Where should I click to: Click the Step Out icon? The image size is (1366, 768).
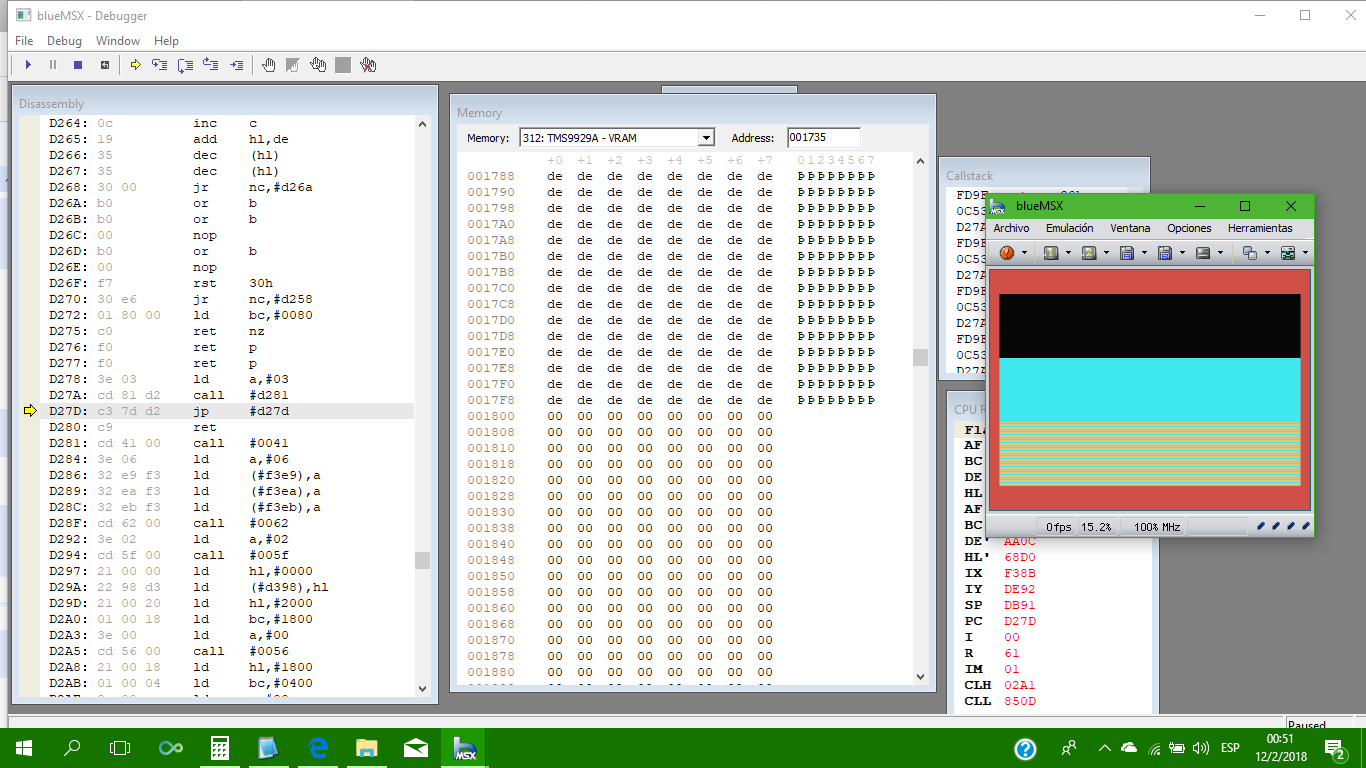(210, 65)
